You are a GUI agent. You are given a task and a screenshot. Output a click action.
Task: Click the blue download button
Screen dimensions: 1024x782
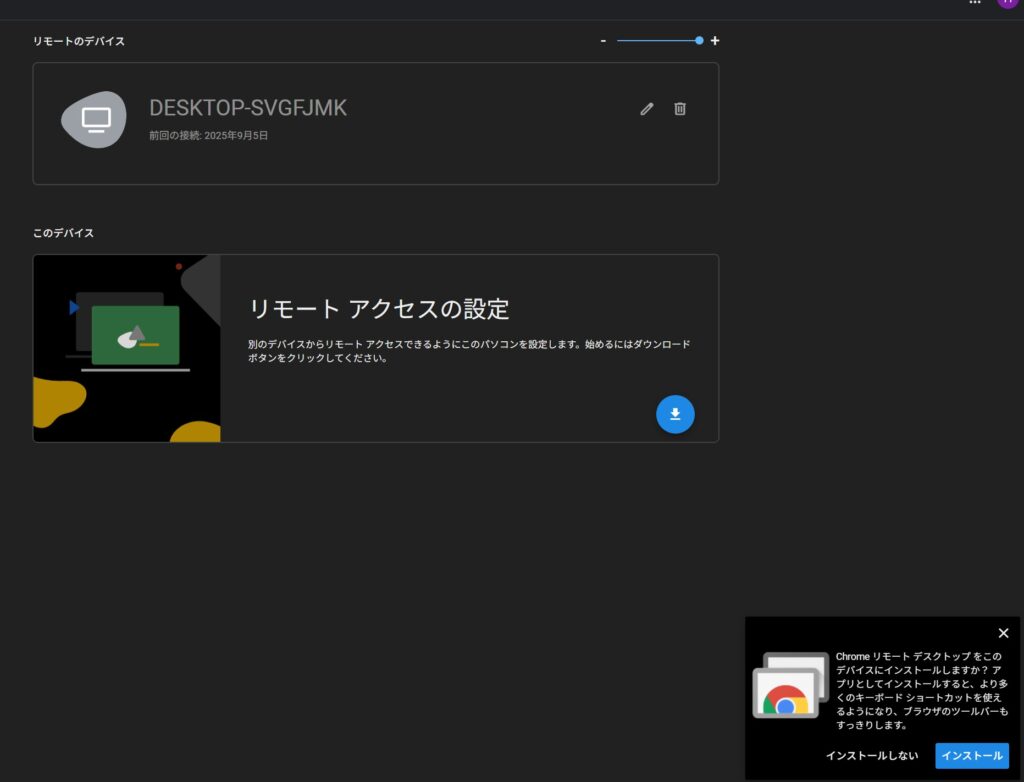pyautogui.click(x=675, y=414)
